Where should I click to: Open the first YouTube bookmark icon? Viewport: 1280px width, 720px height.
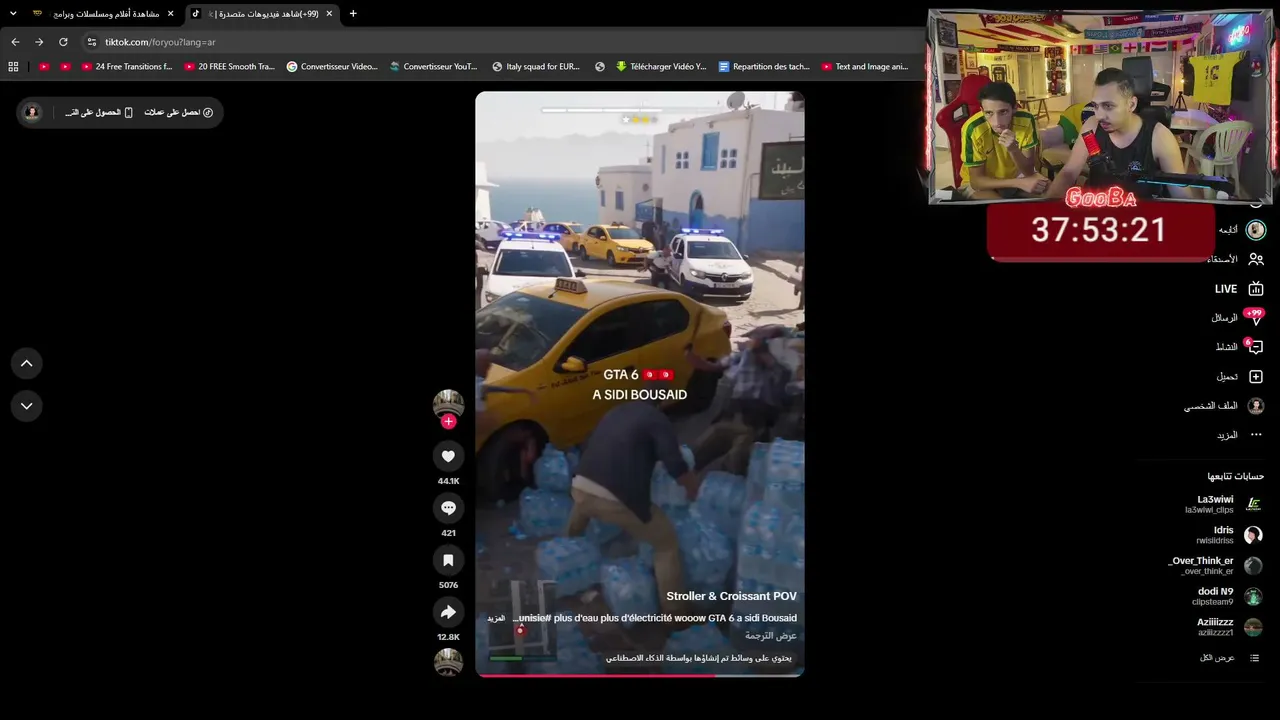click(x=44, y=67)
